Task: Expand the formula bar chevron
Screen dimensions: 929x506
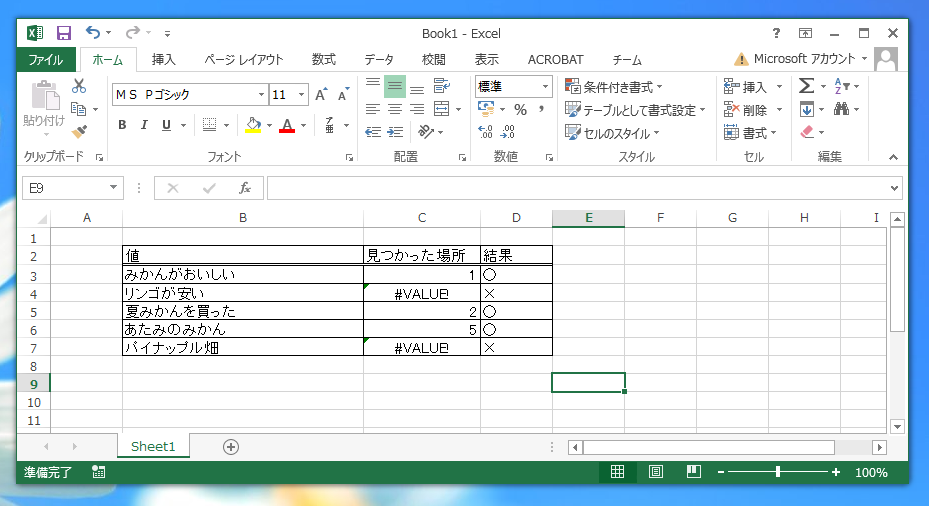Action: pyautogui.click(x=894, y=188)
